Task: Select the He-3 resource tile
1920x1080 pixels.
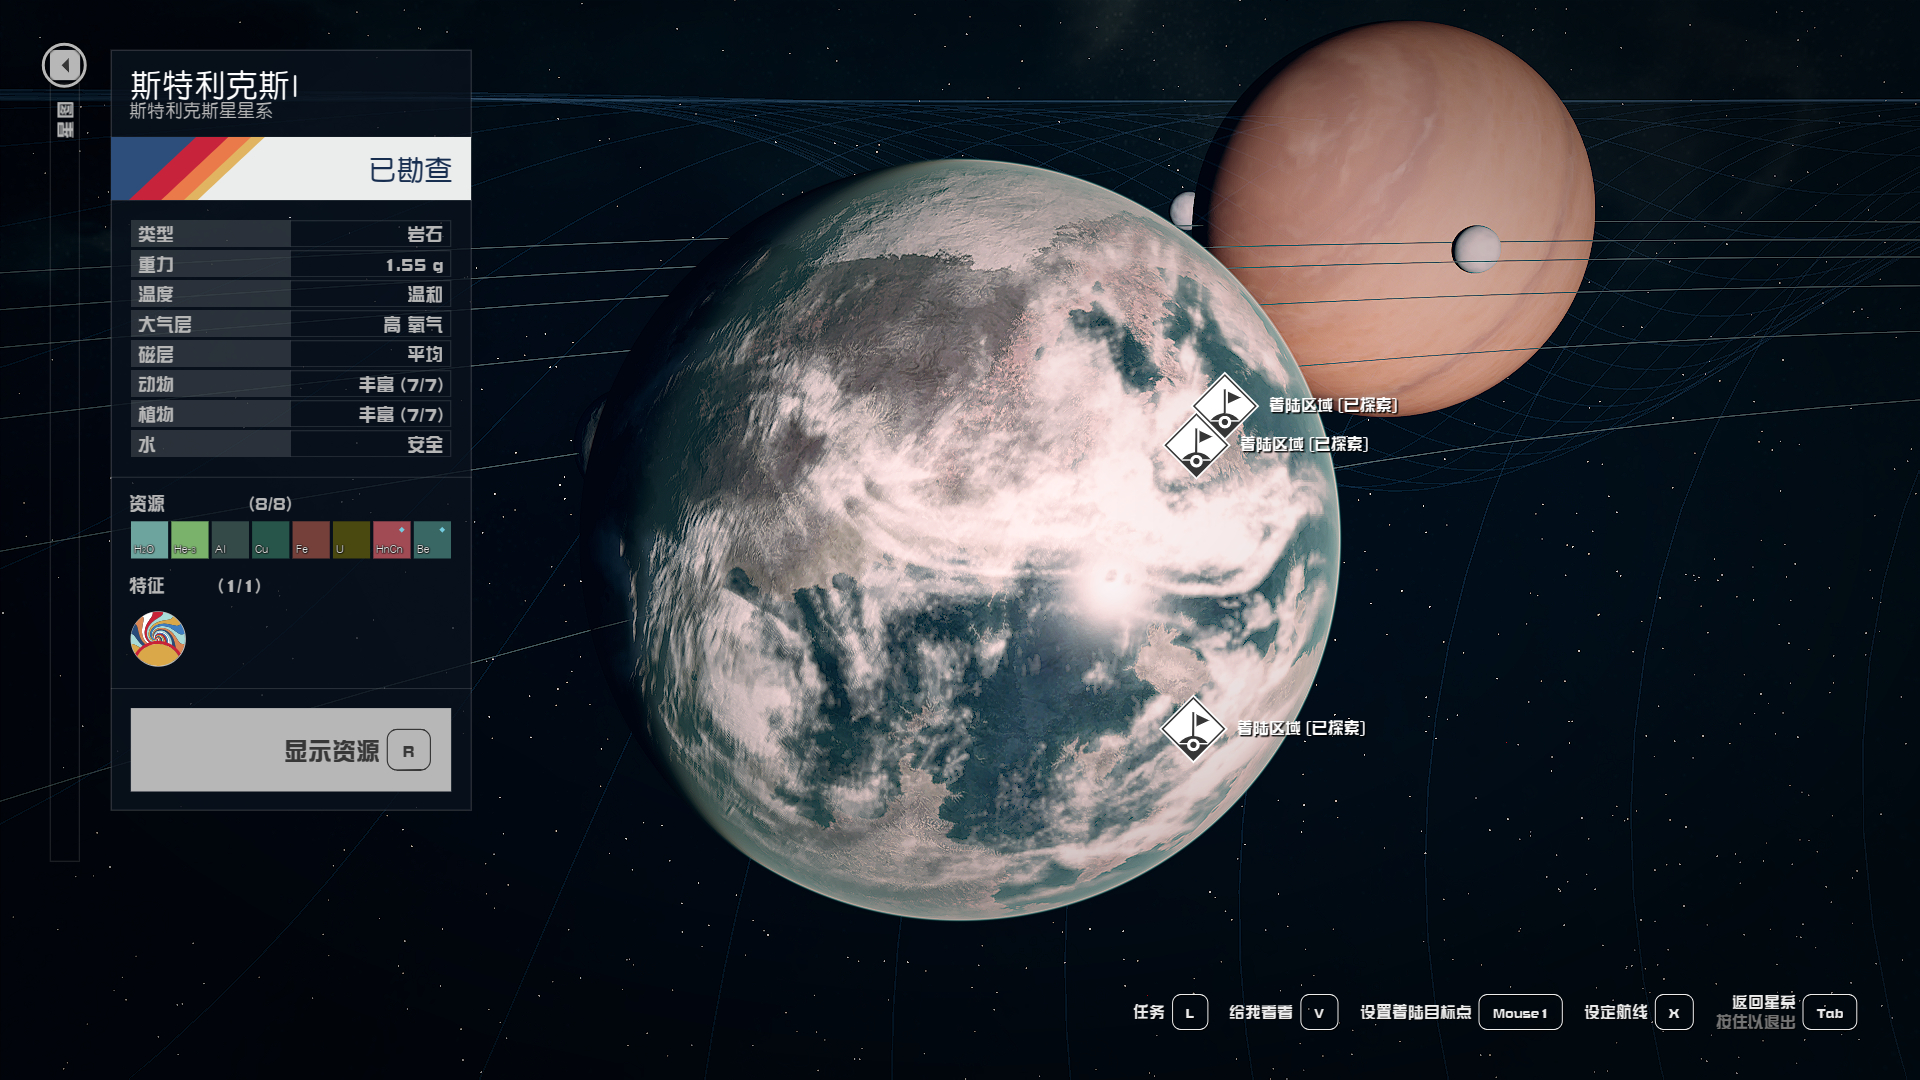Action: tap(190, 540)
